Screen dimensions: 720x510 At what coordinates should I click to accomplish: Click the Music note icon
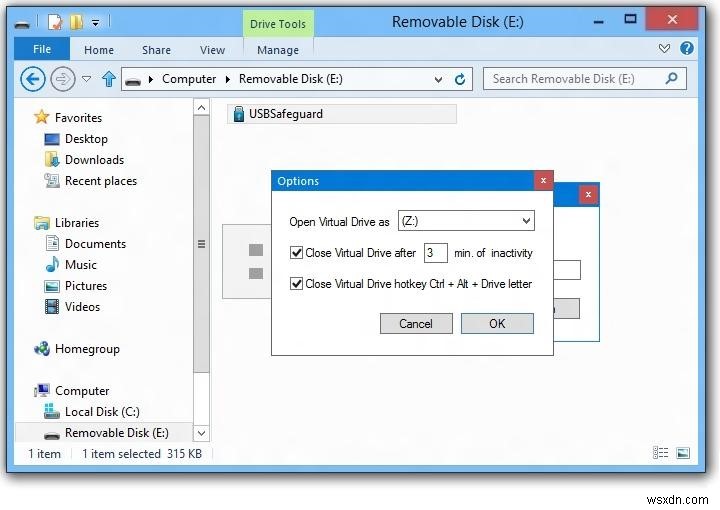click(52, 264)
